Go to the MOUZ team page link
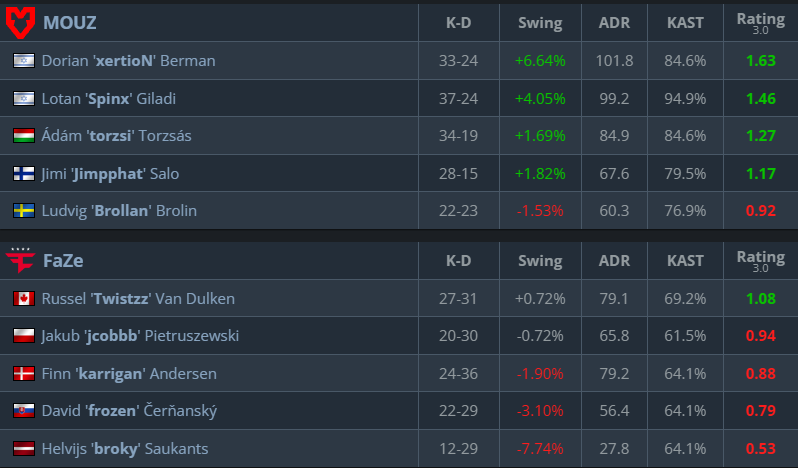The height and width of the screenshot is (468, 798). coord(70,23)
